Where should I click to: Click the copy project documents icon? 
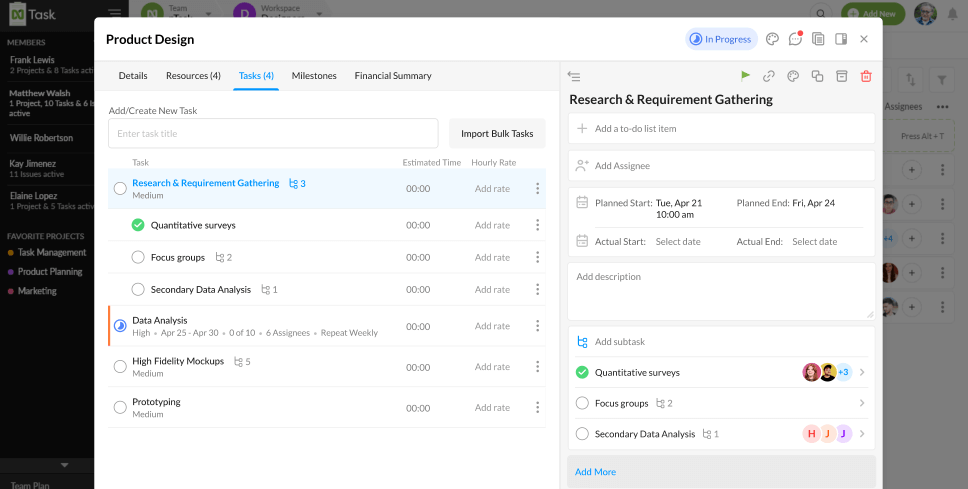tap(818, 39)
